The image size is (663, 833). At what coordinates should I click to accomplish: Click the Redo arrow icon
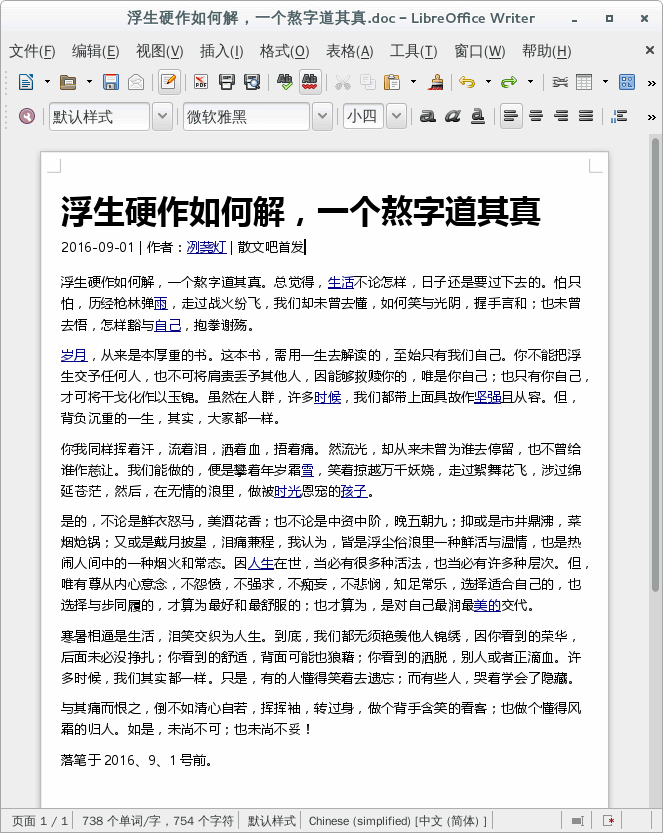tap(509, 82)
